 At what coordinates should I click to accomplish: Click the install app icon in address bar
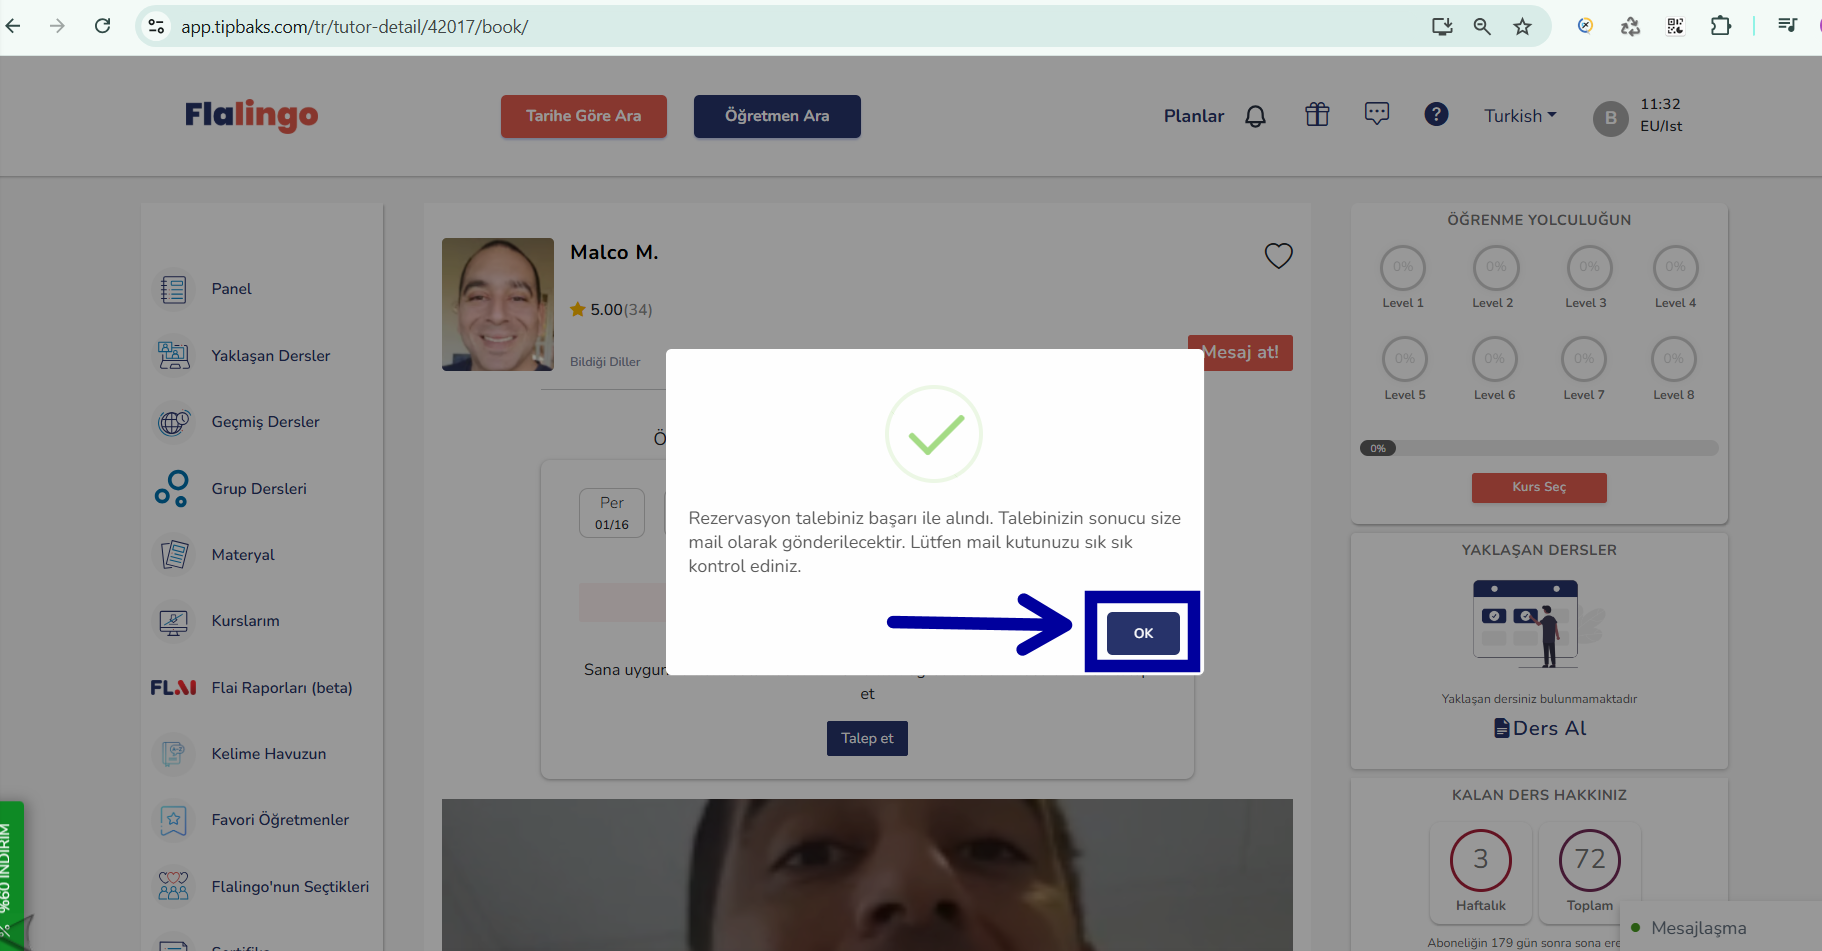tap(1442, 27)
